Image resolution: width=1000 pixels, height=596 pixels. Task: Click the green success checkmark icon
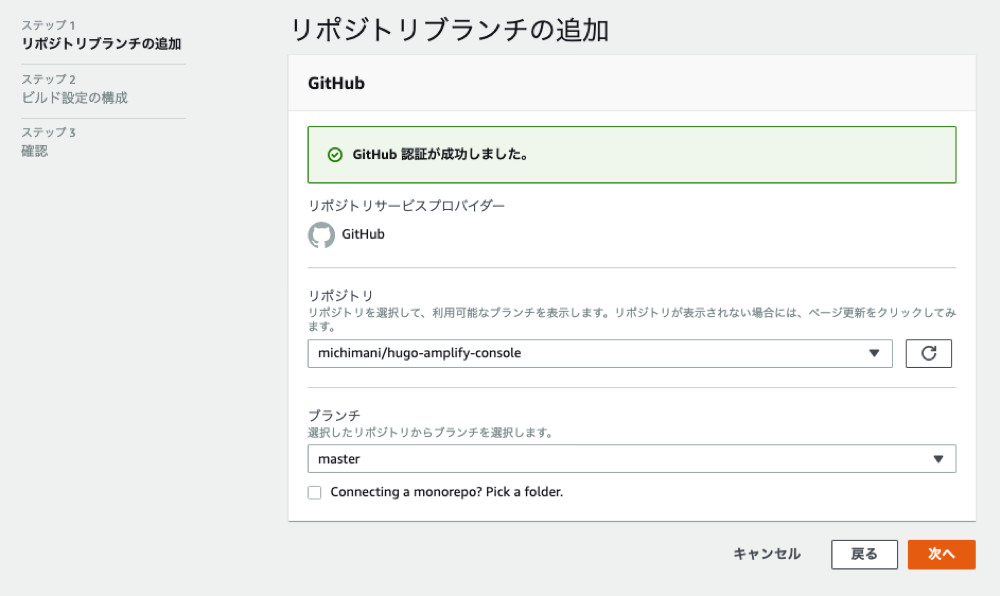(x=335, y=155)
